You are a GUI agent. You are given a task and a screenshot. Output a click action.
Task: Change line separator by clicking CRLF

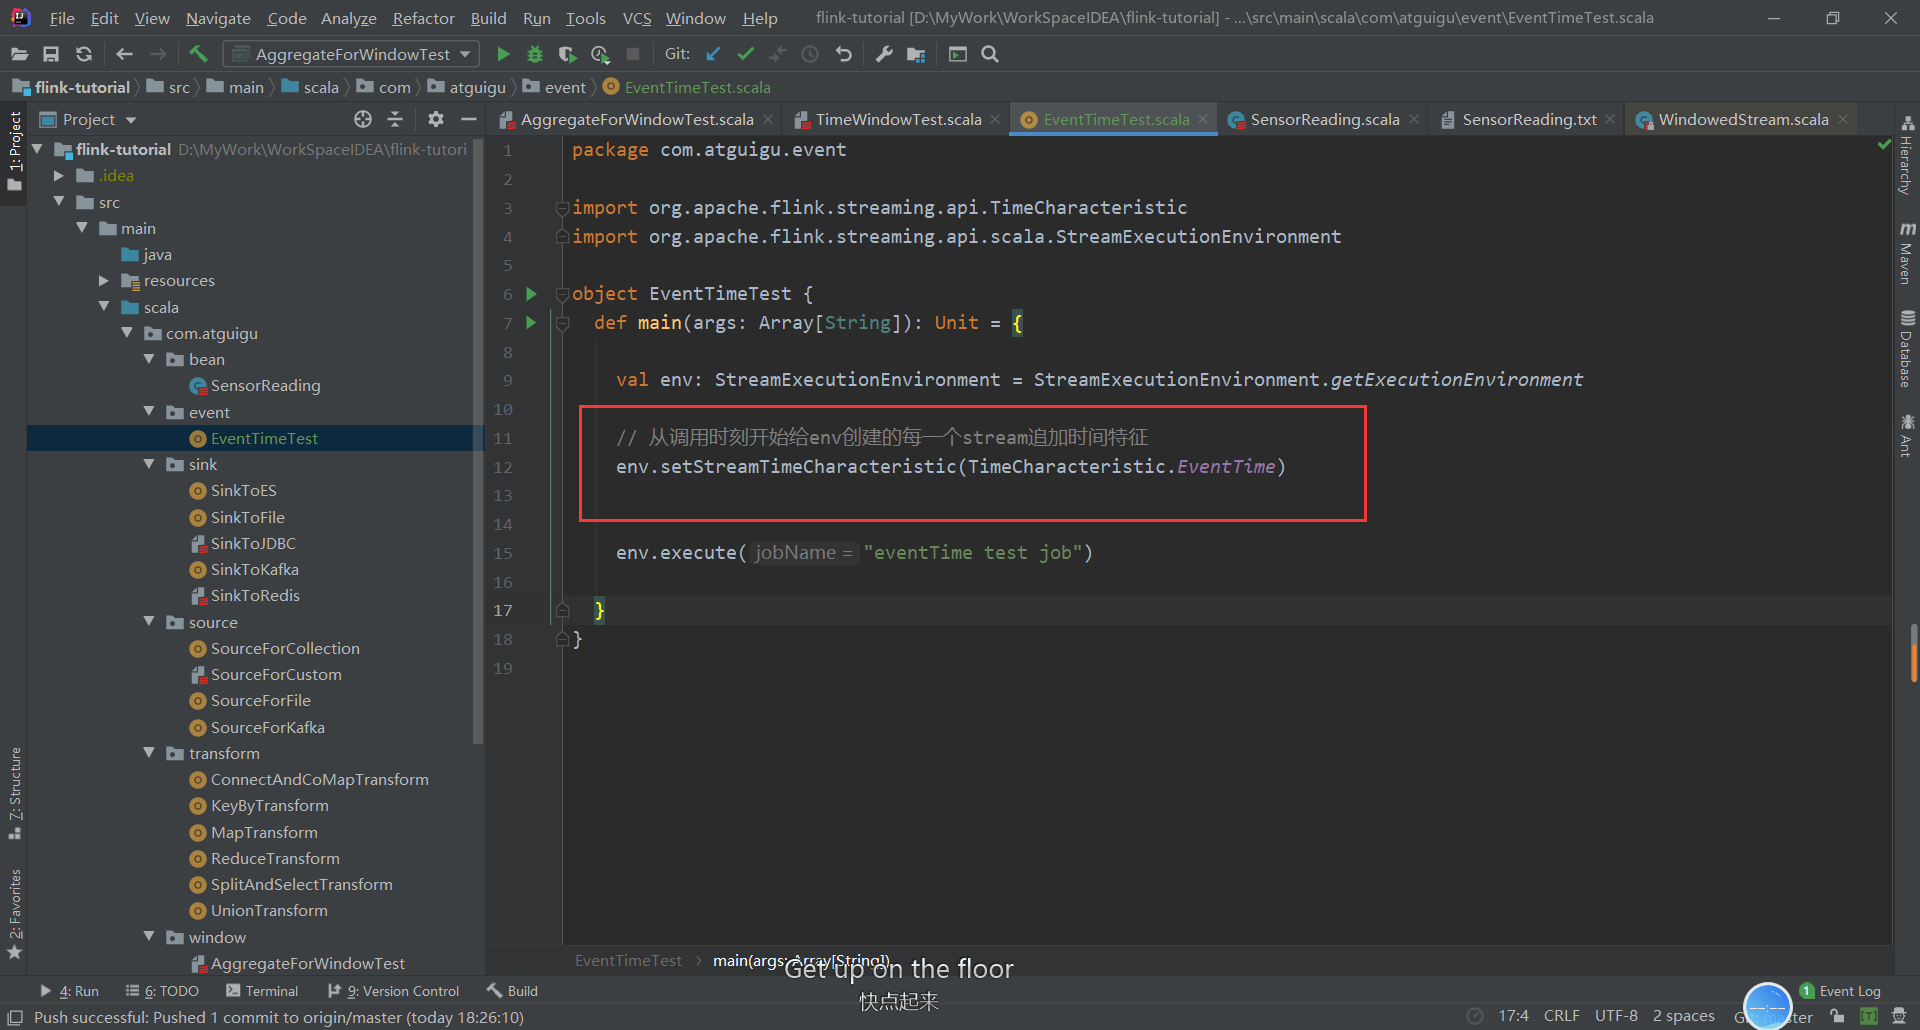tap(1561, 1015)
